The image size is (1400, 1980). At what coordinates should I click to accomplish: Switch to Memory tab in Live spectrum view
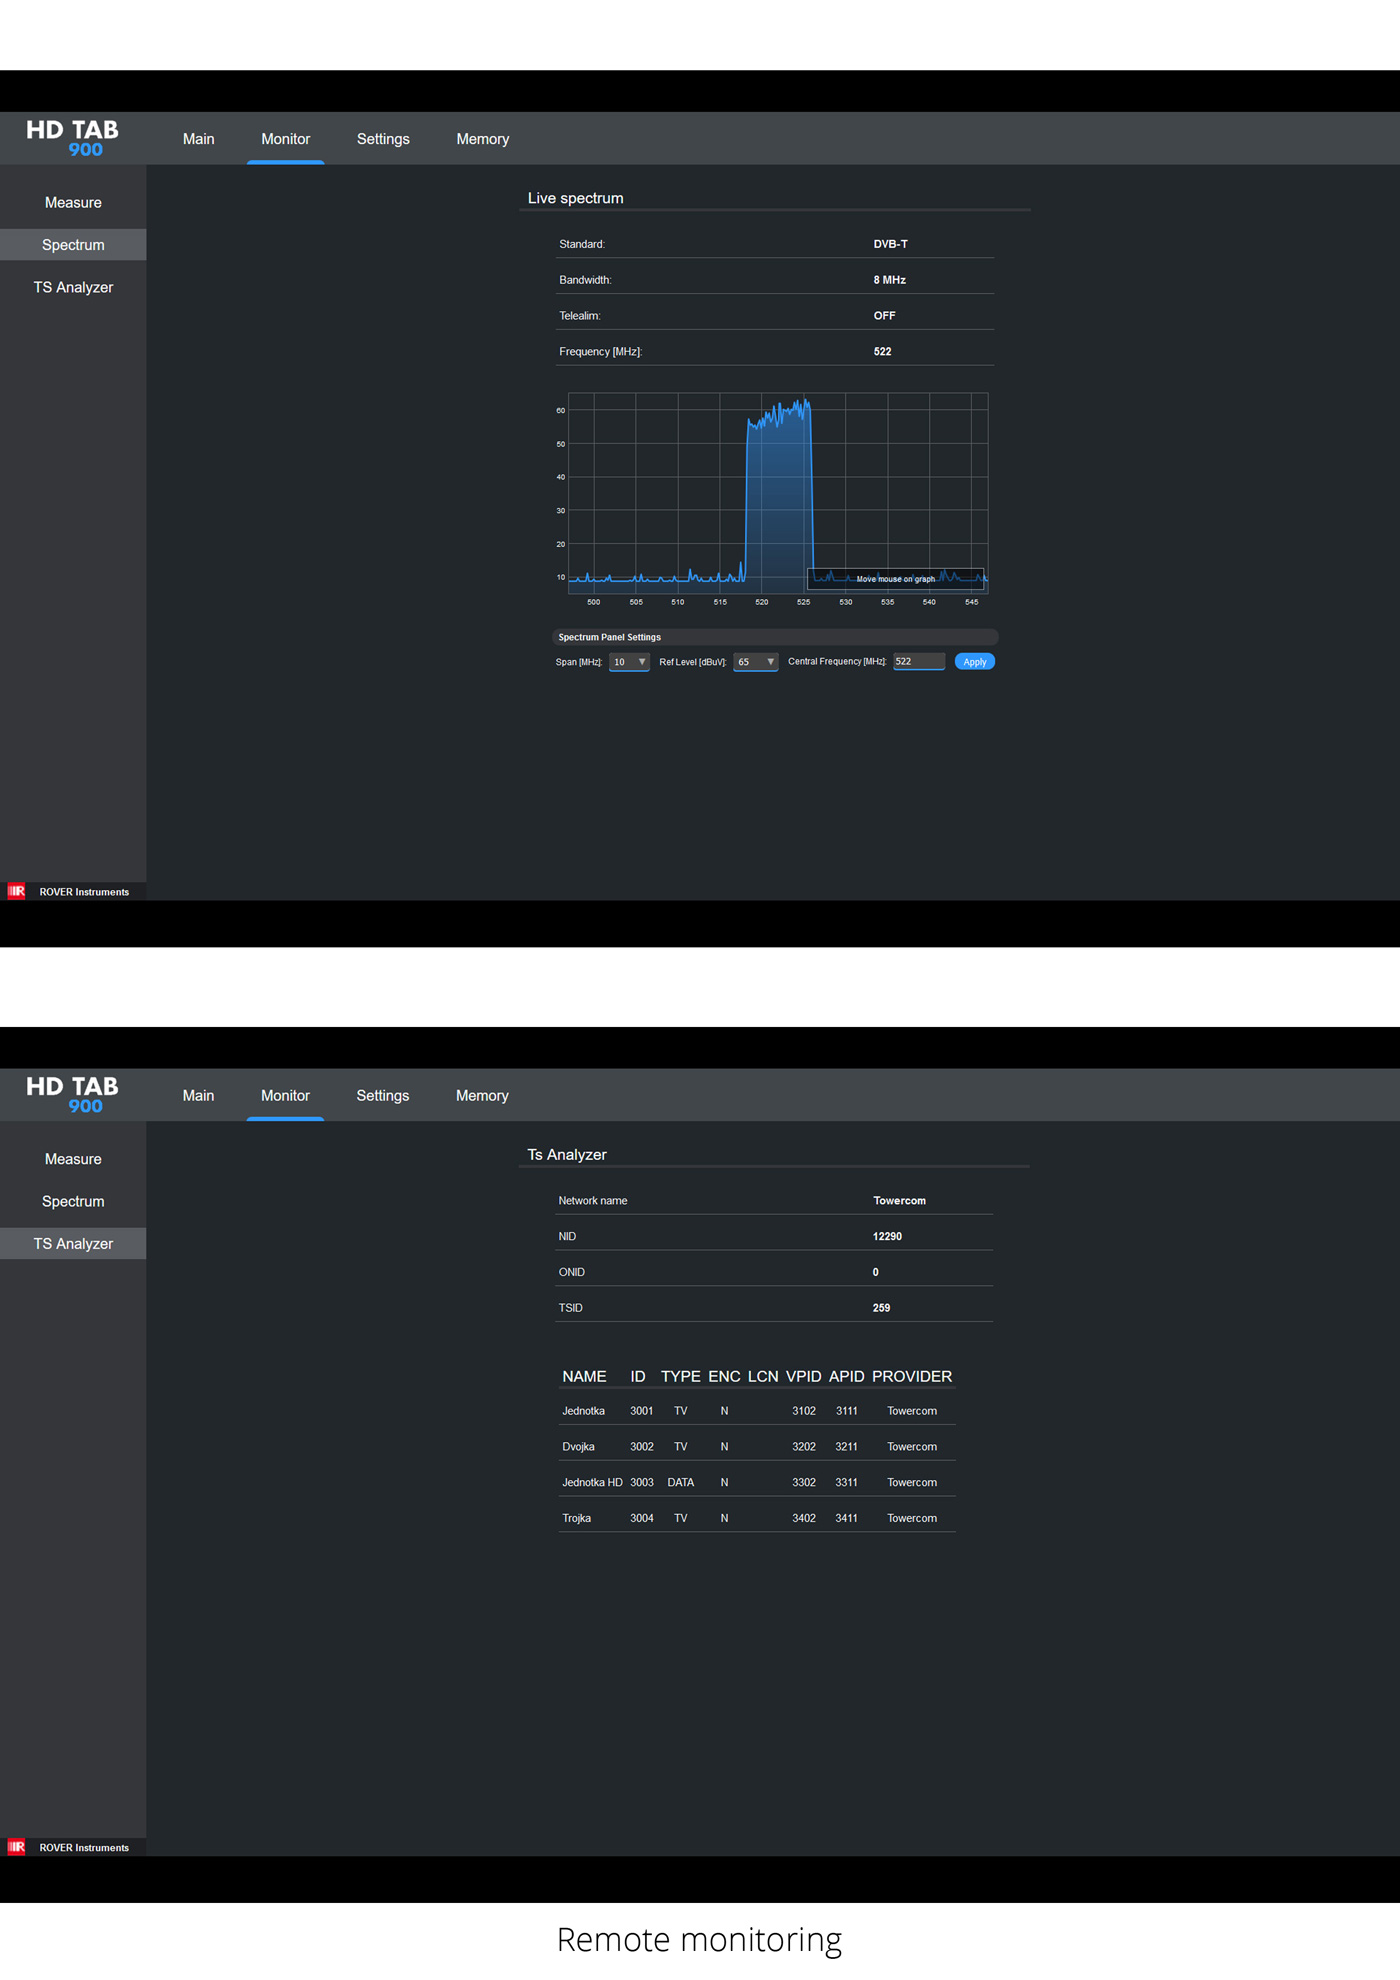click(x=482, y=139)
